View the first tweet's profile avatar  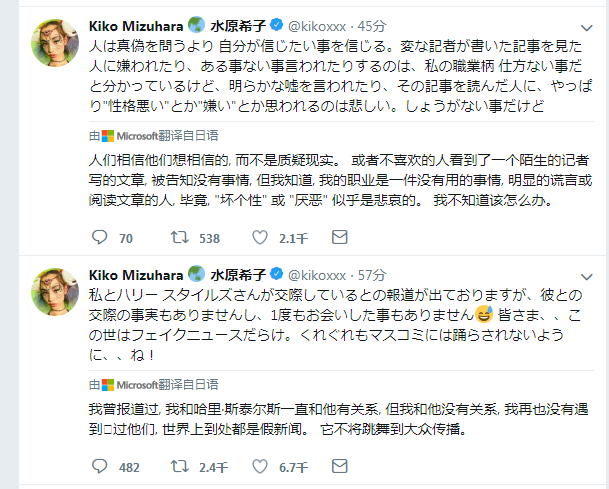[55, 43]
